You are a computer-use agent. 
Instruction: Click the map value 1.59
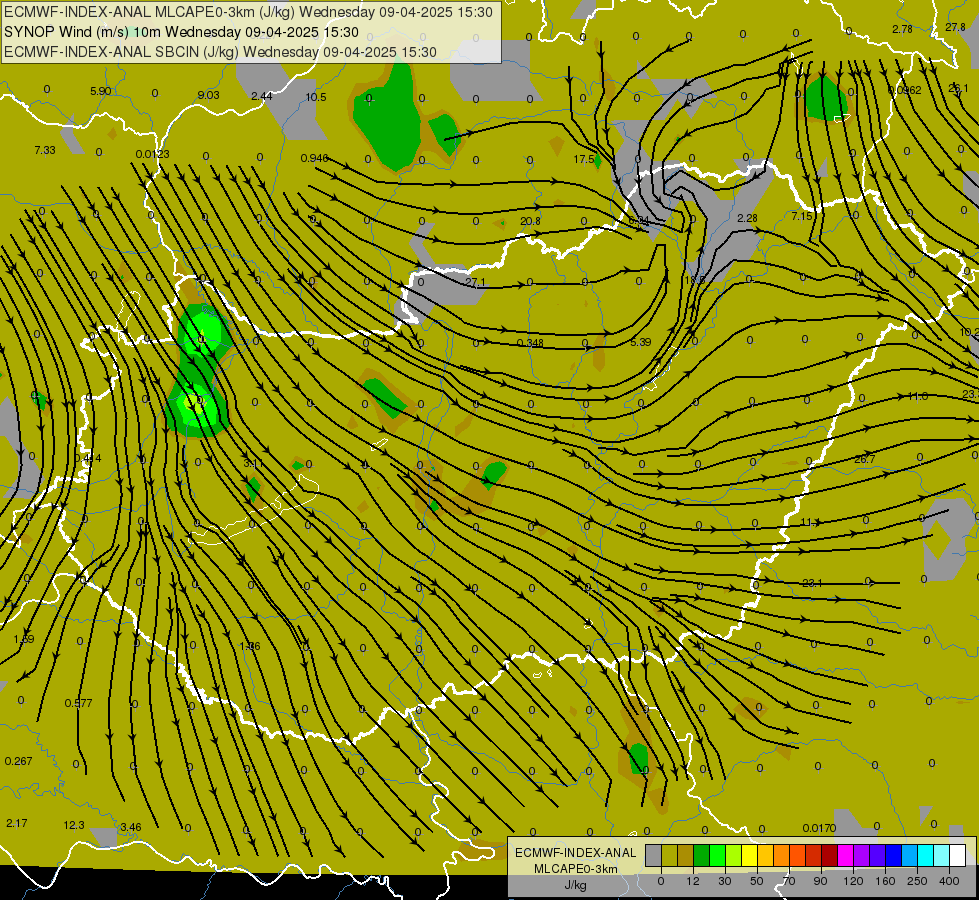24,639
